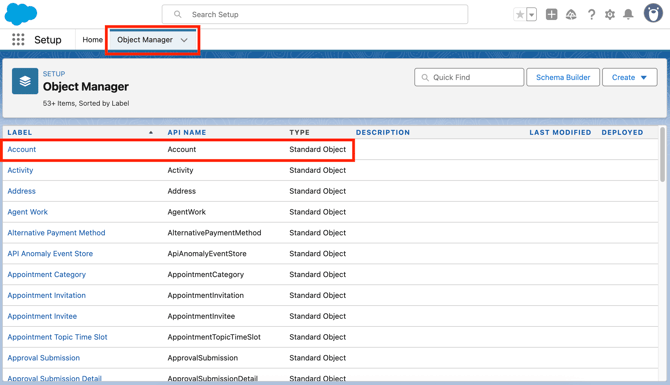Click the 'AgentWork' API name cell
Image resolution: width=670 pixels, height=385 pixels.
186,212
